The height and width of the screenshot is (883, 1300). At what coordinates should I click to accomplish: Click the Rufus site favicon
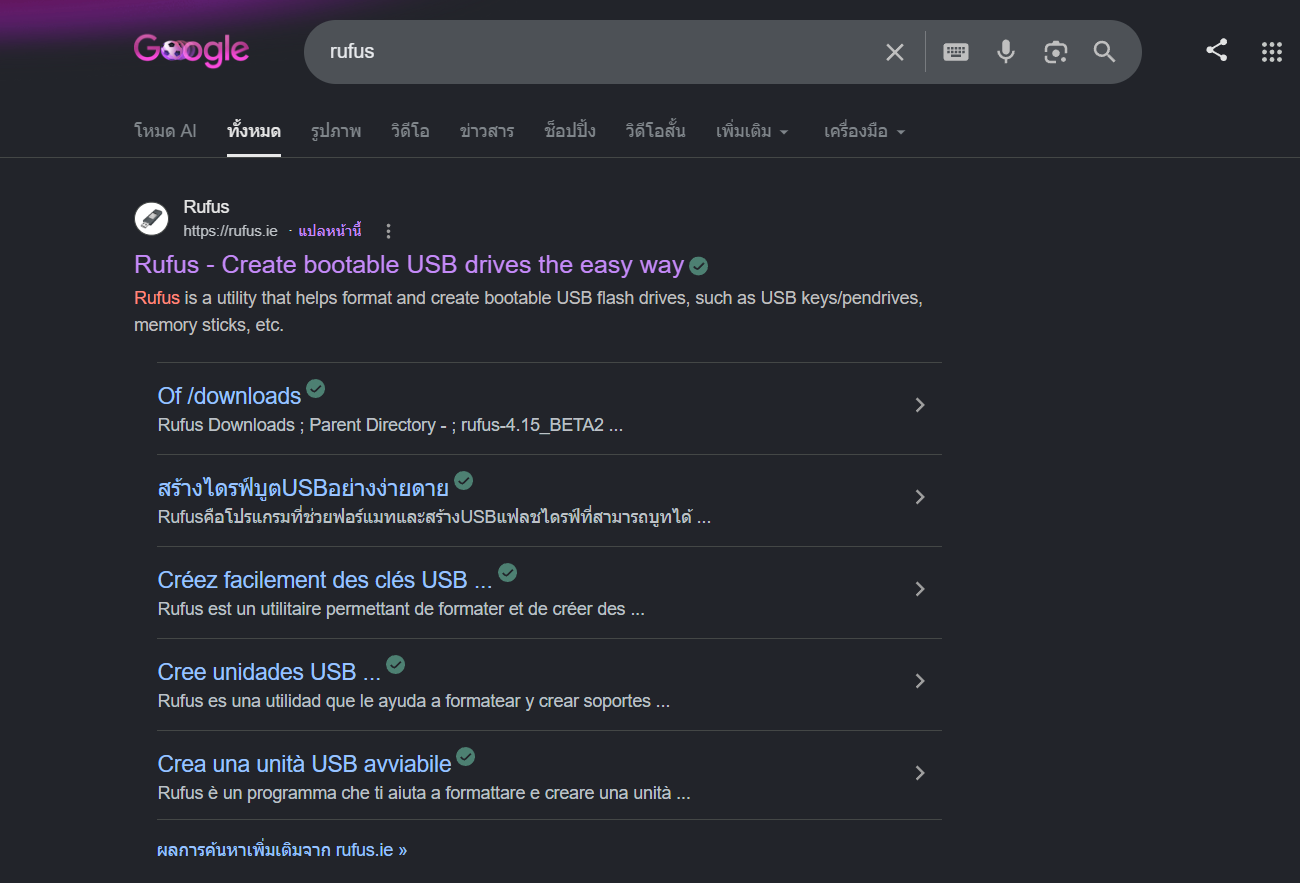pos(151,218)
